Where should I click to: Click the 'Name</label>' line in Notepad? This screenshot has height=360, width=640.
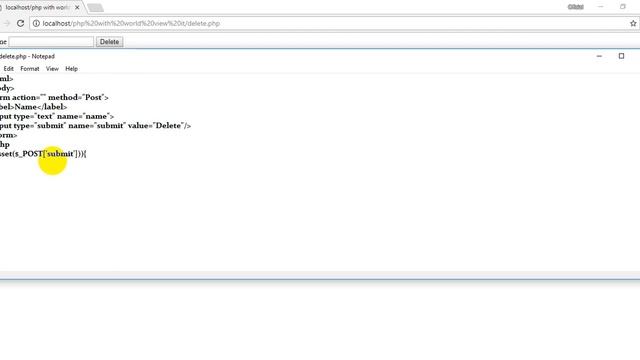coord(33,107)
